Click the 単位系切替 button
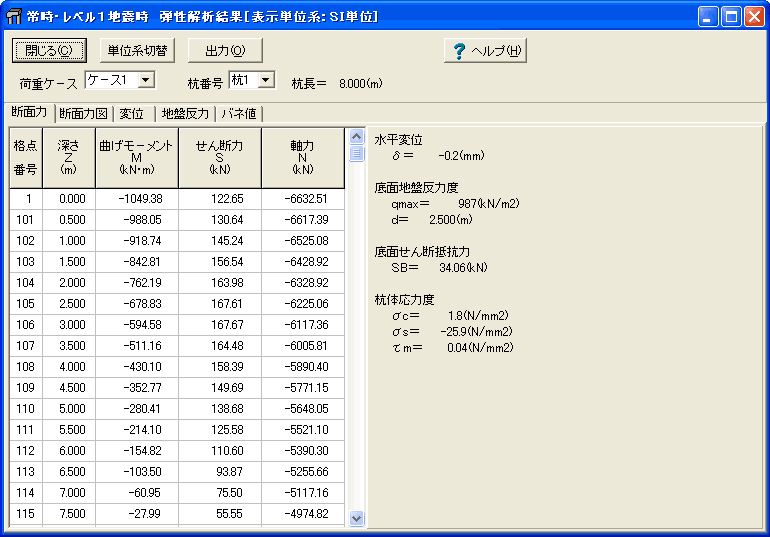This screenshot has height=537, width=770. [138, 51]
